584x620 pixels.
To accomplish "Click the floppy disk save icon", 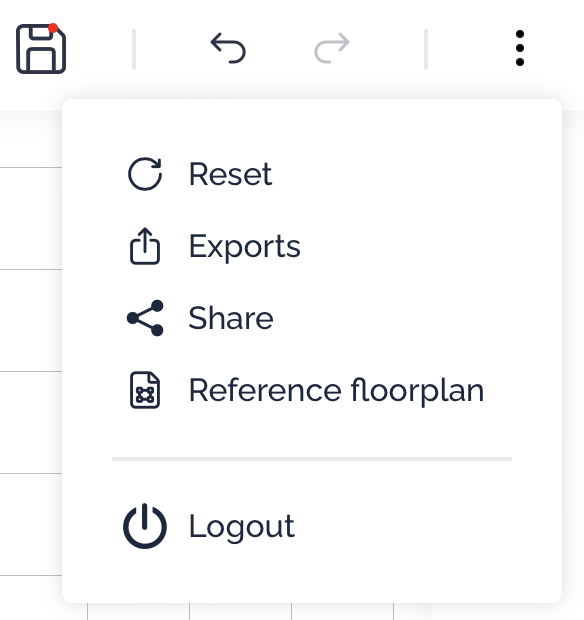I will [x=41, y=49].
